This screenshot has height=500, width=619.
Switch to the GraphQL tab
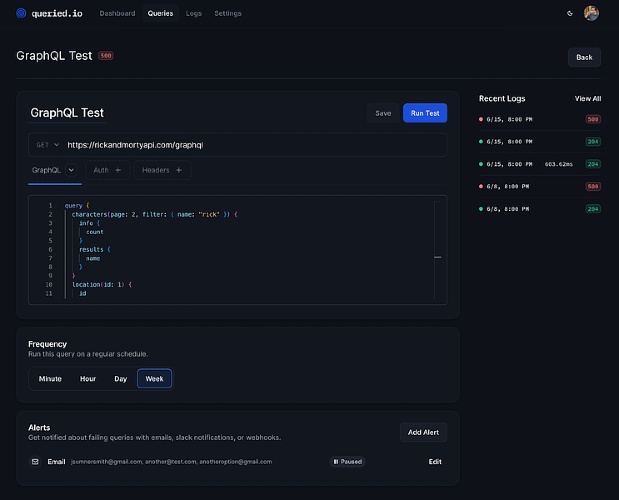[x=47, y=170]
